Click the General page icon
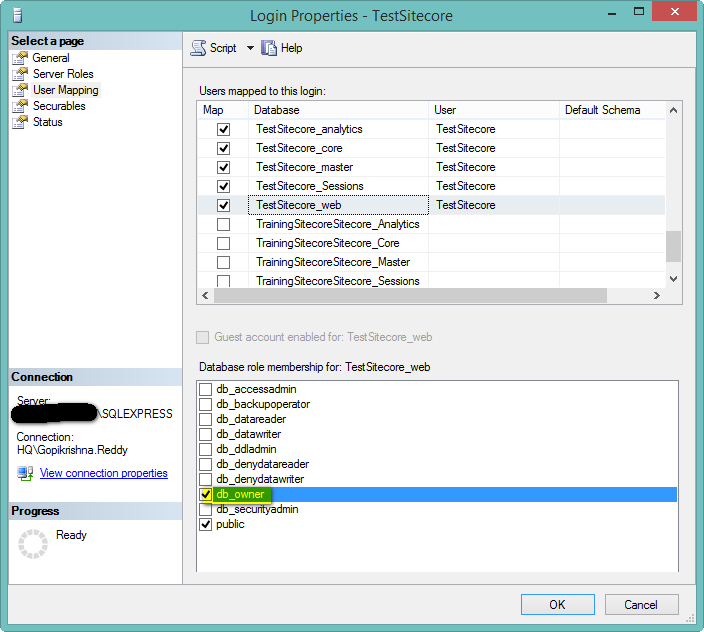 20,58
